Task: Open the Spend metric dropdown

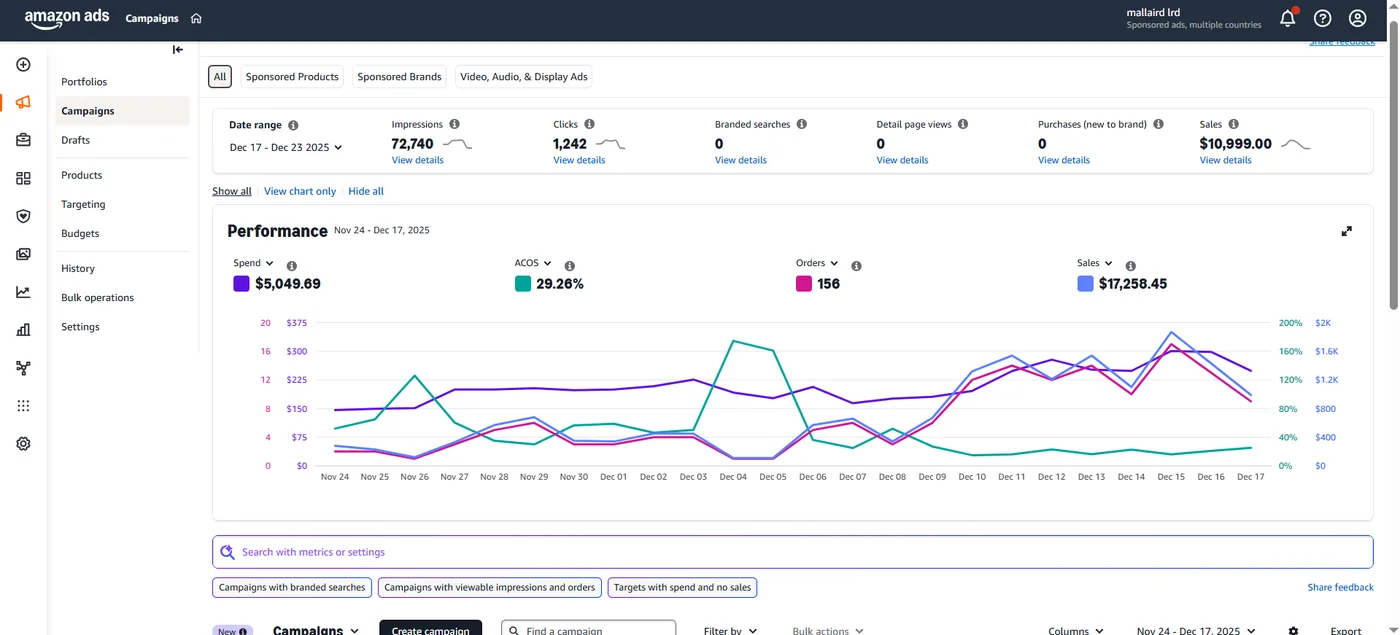Action: (253, 263)
